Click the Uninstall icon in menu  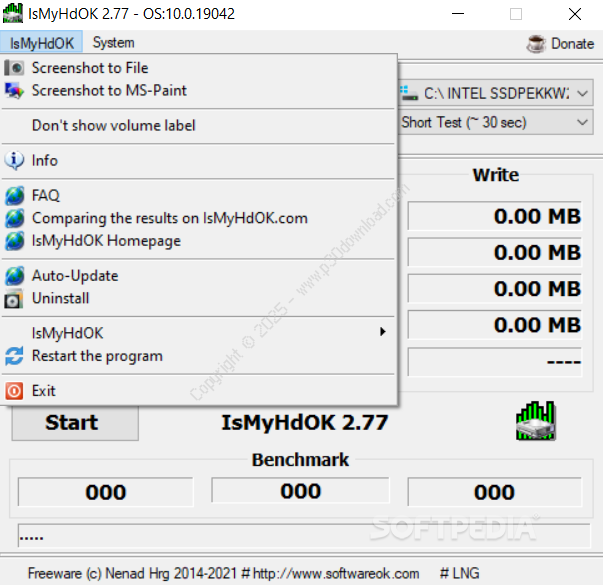(14, 299)
